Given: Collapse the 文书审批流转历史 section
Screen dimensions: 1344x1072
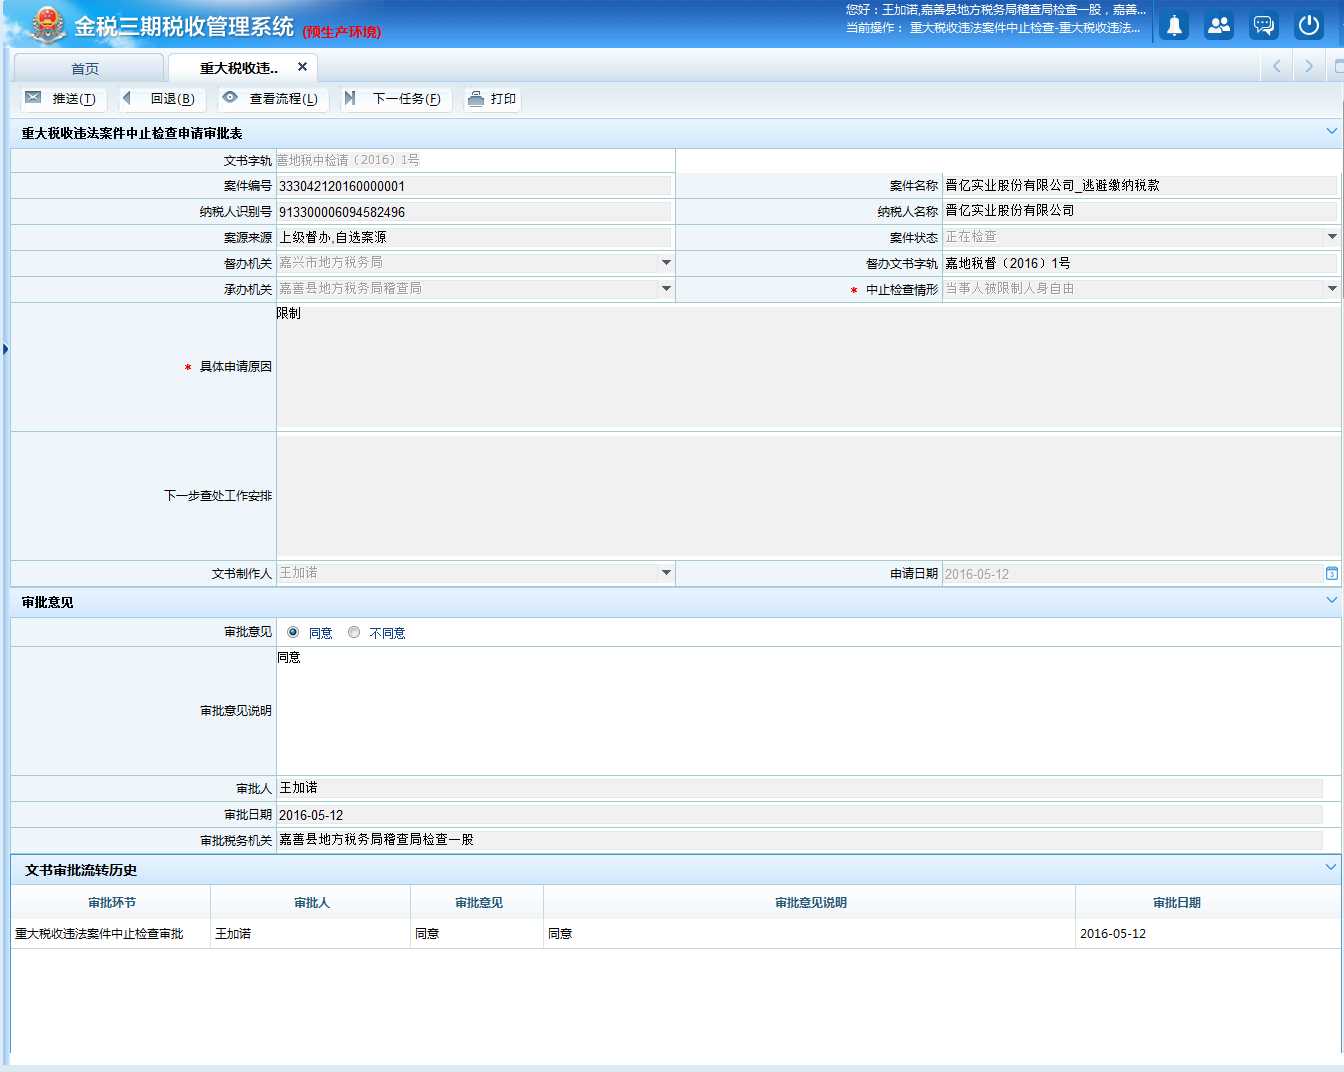Looking at the screenshot, I should pyautogui.click(x=1331, y=867).
